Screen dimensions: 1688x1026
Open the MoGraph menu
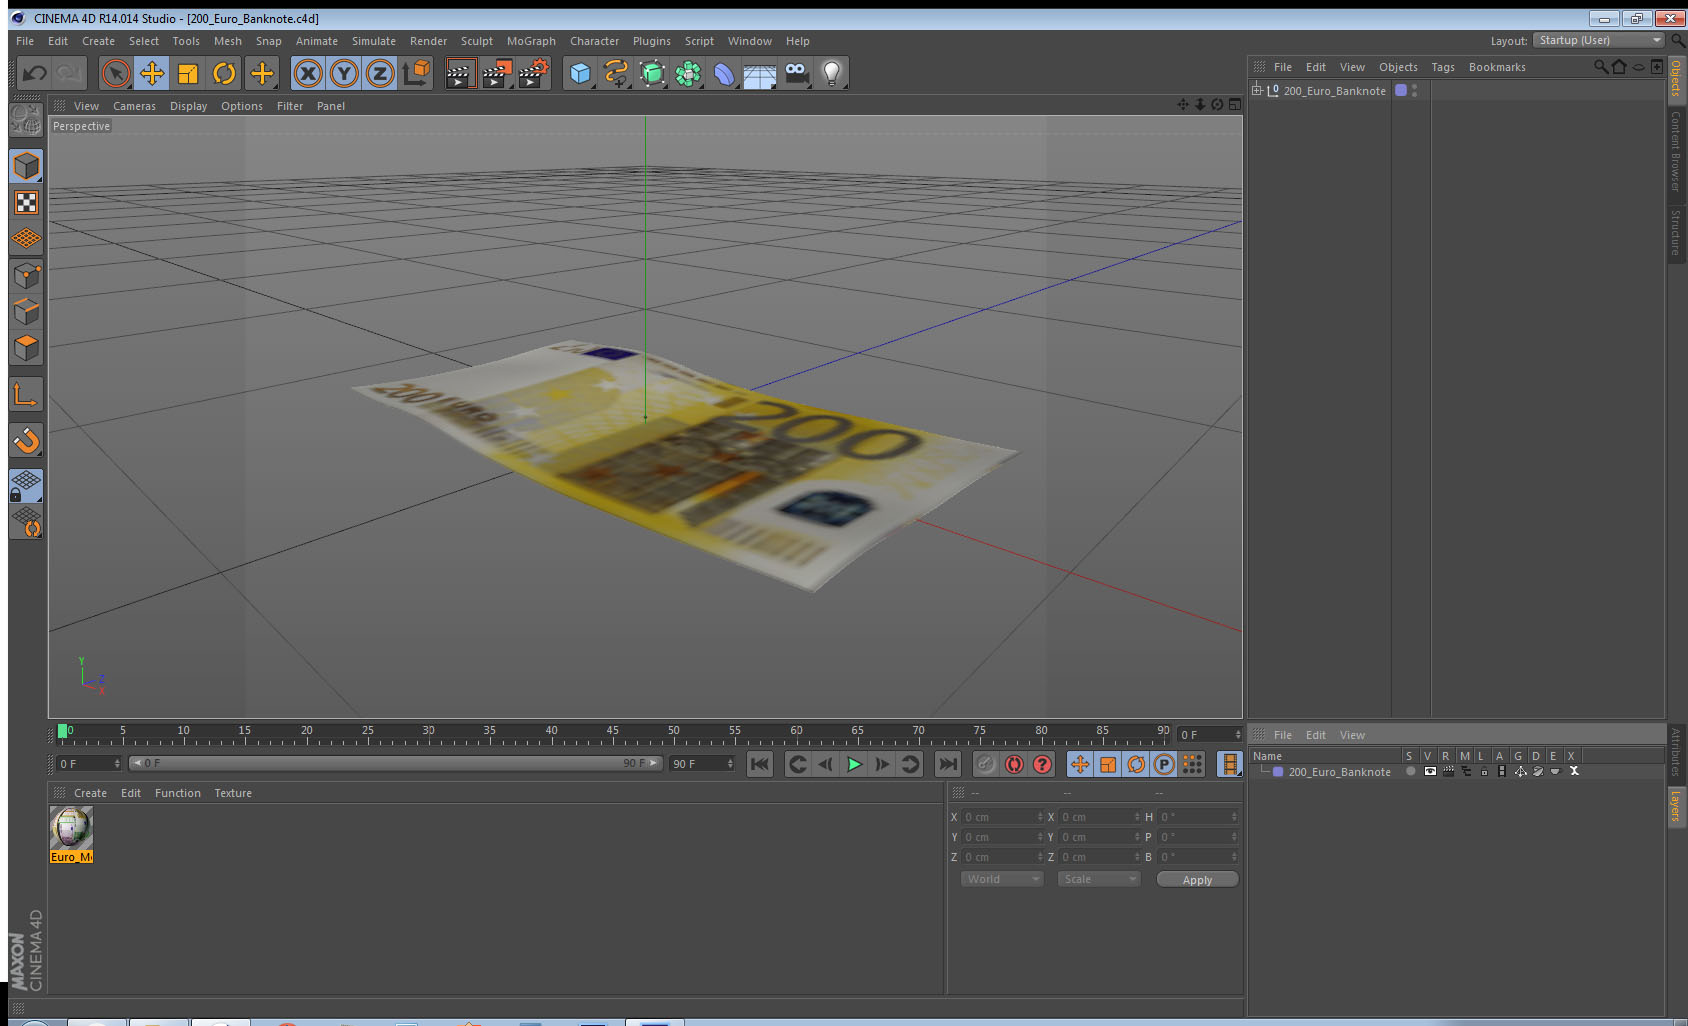[x=531, y=41]
